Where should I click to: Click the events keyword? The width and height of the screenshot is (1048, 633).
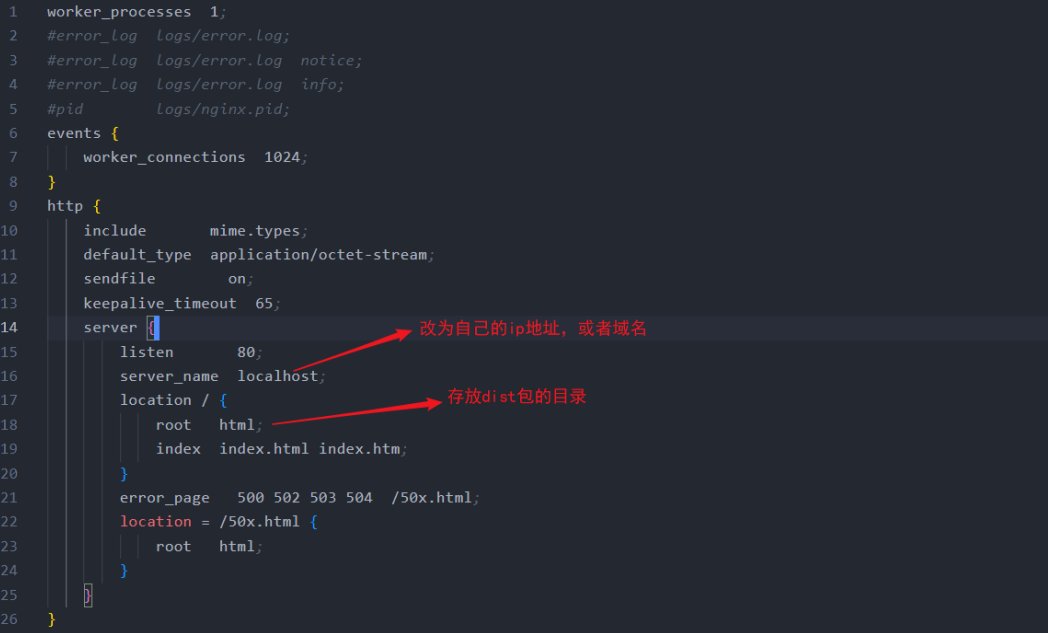(x=74, y=133)
